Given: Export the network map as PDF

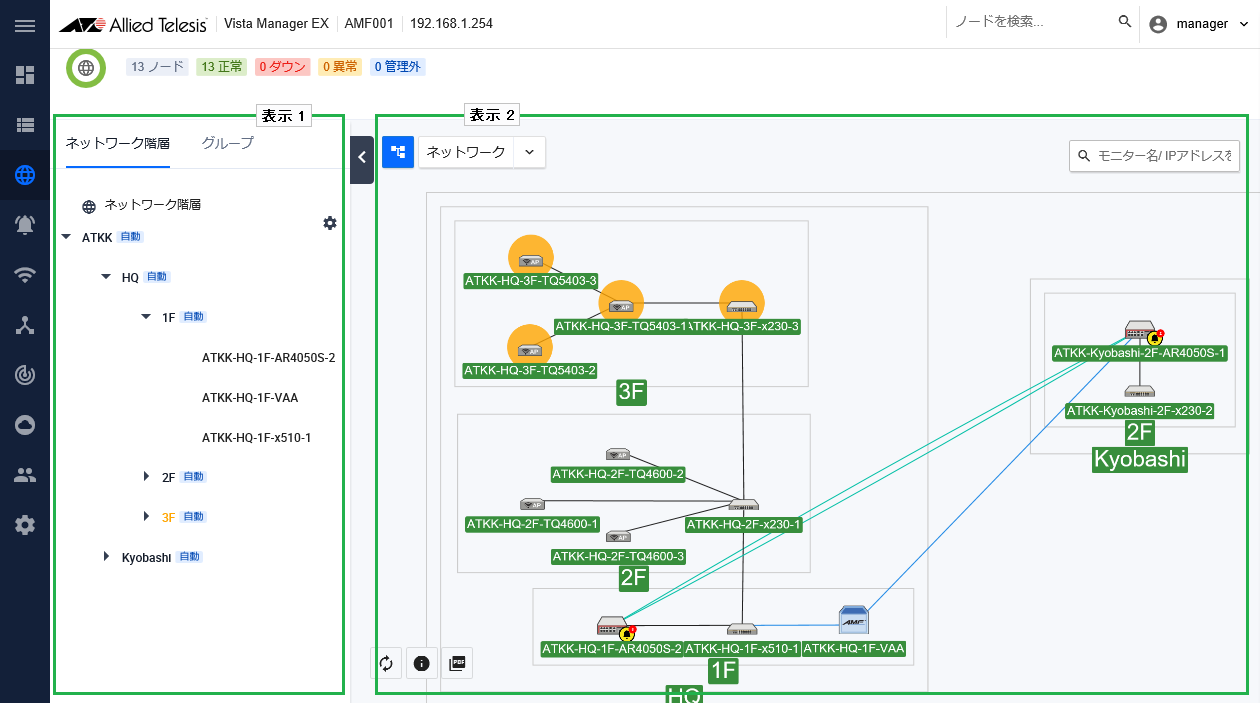Looking at the screenshot, I should [457, 663].
